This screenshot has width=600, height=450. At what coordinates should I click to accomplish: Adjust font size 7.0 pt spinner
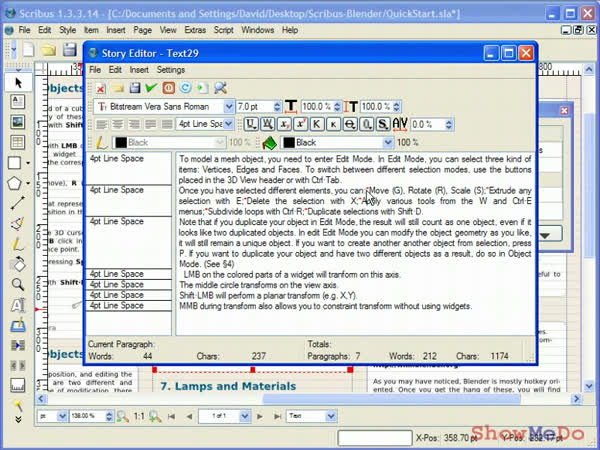point(277,106)
